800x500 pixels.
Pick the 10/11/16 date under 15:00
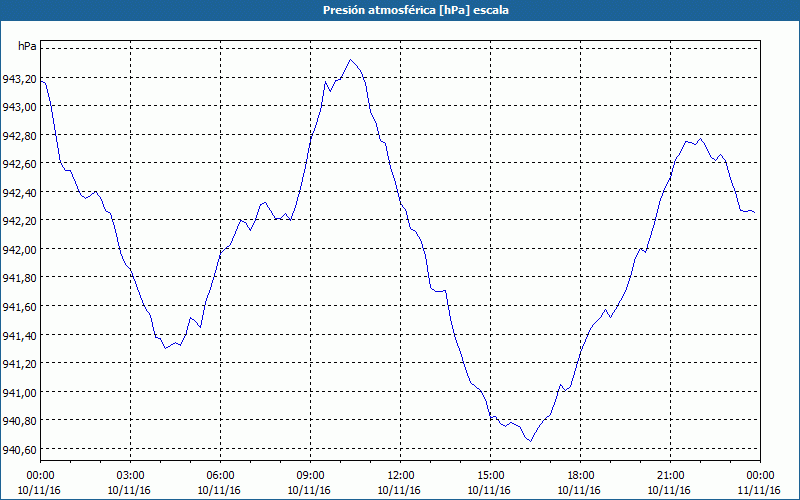point(490,490)
